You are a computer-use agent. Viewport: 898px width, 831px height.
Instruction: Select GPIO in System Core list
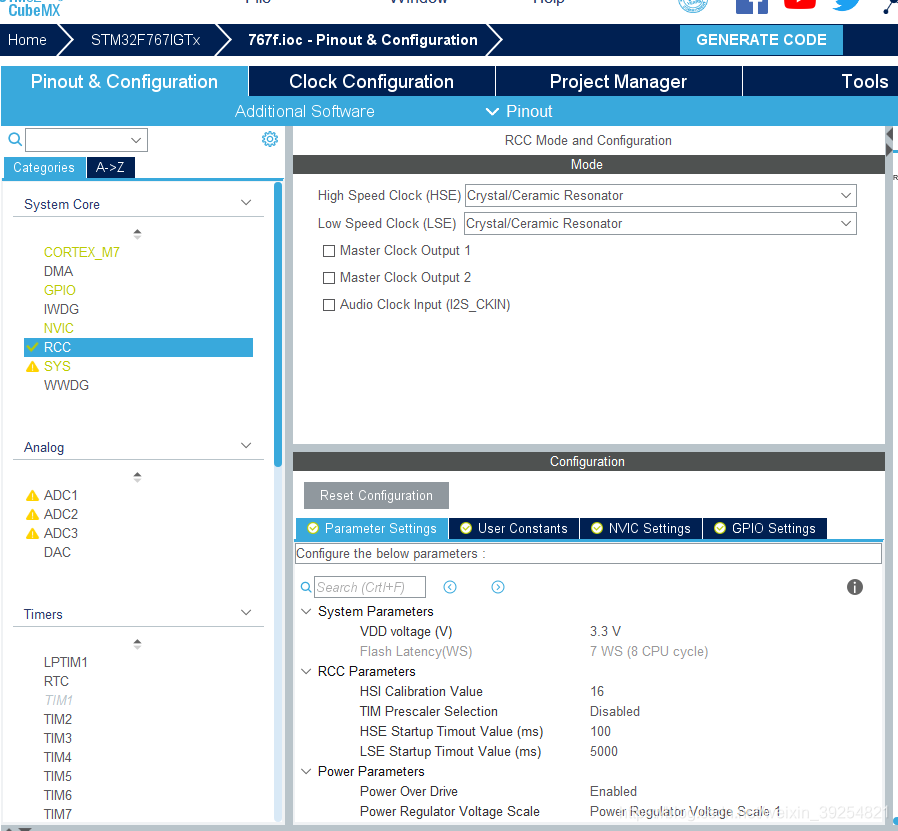coord(60,290)
